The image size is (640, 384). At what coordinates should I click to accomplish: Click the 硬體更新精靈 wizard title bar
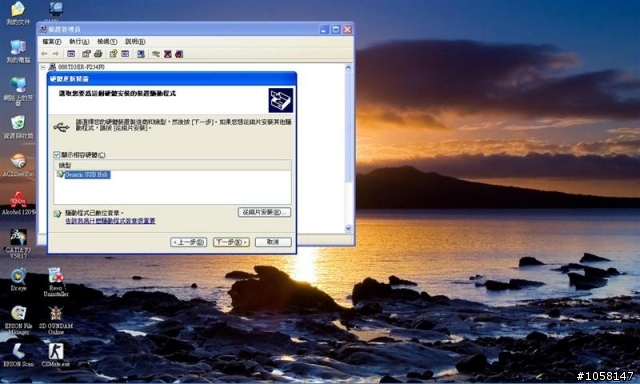coord(172,79)
